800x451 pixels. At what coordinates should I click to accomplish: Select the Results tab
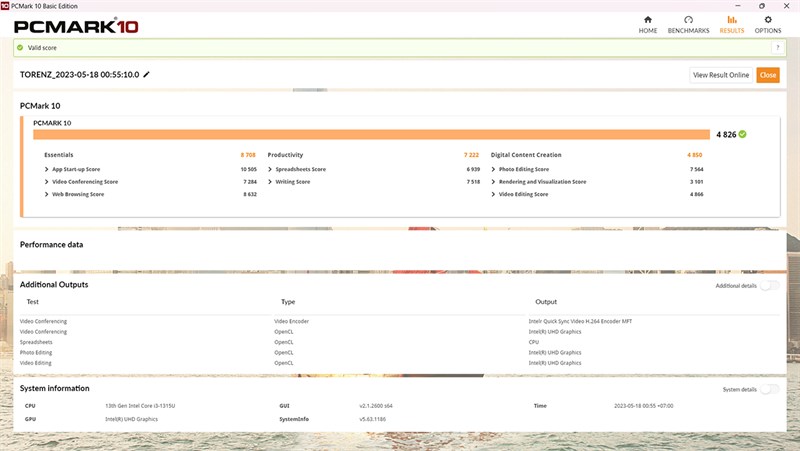click(732, 24)
